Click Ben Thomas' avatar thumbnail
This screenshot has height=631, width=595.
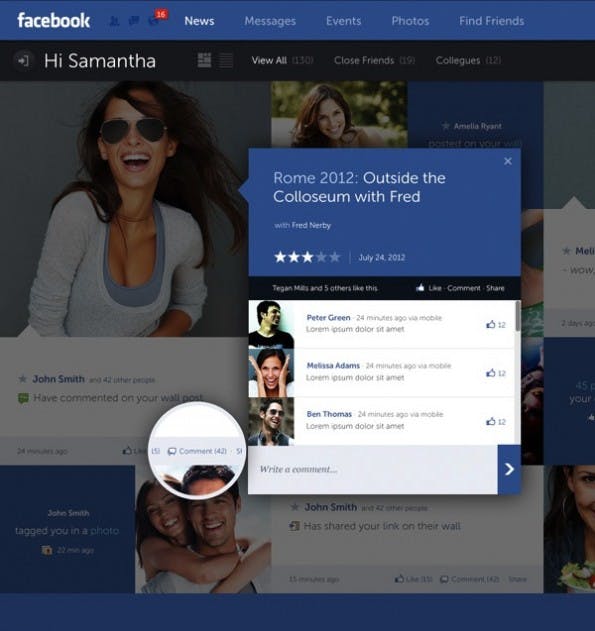click(271, 421)
